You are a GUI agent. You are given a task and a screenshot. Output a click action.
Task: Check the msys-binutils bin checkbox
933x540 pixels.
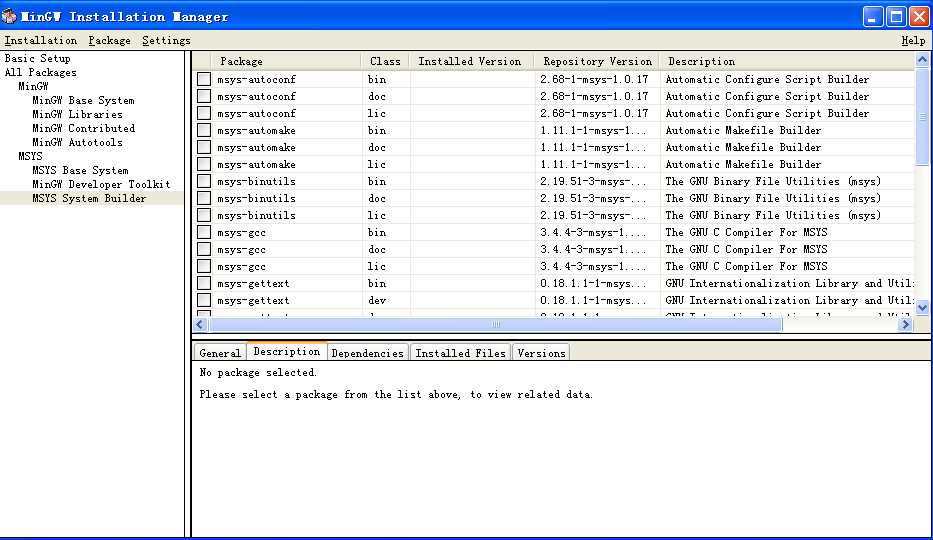204,181
